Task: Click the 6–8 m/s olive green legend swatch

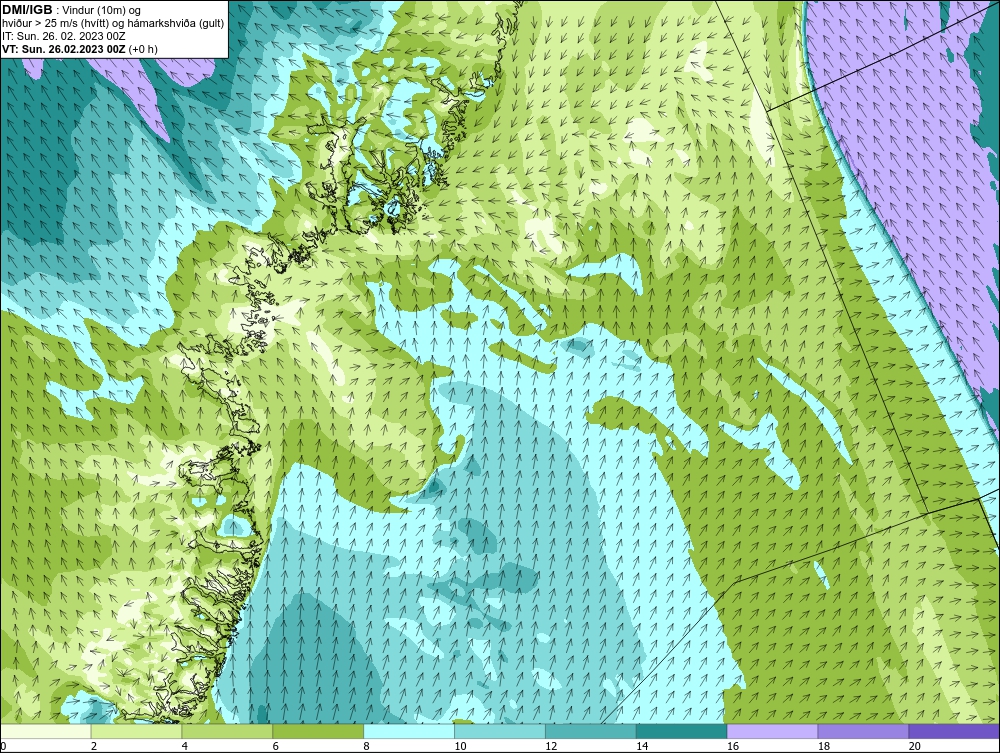Action: point(318,731)
